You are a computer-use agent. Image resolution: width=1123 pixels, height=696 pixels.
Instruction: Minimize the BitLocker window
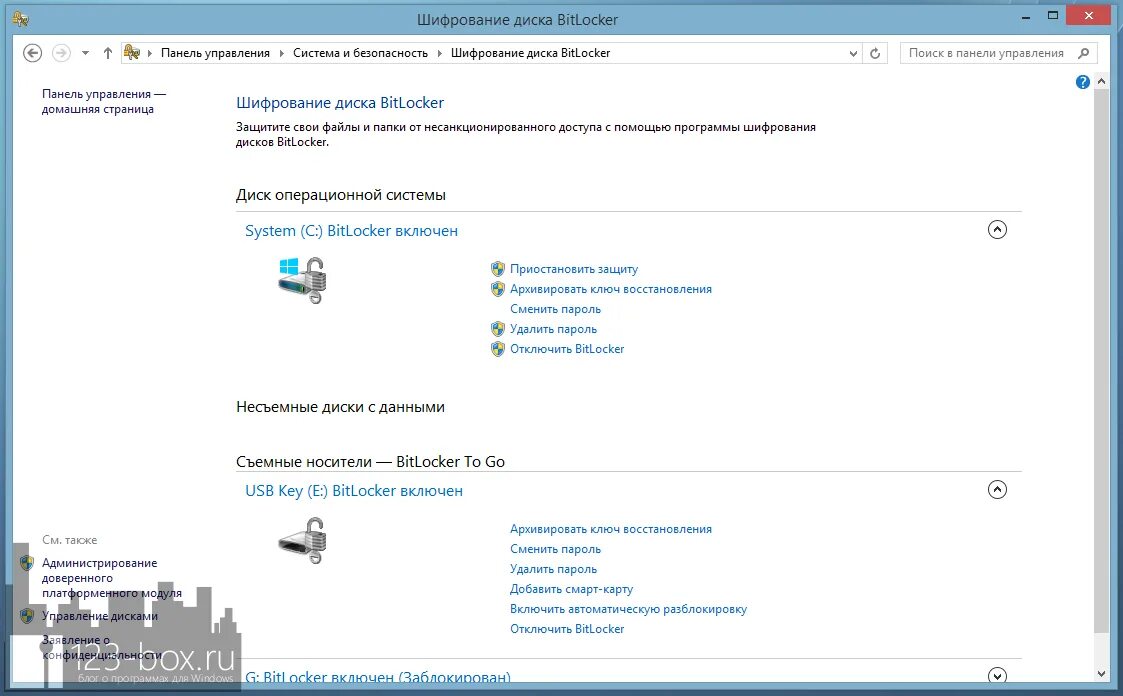(x=1026, y=17)
